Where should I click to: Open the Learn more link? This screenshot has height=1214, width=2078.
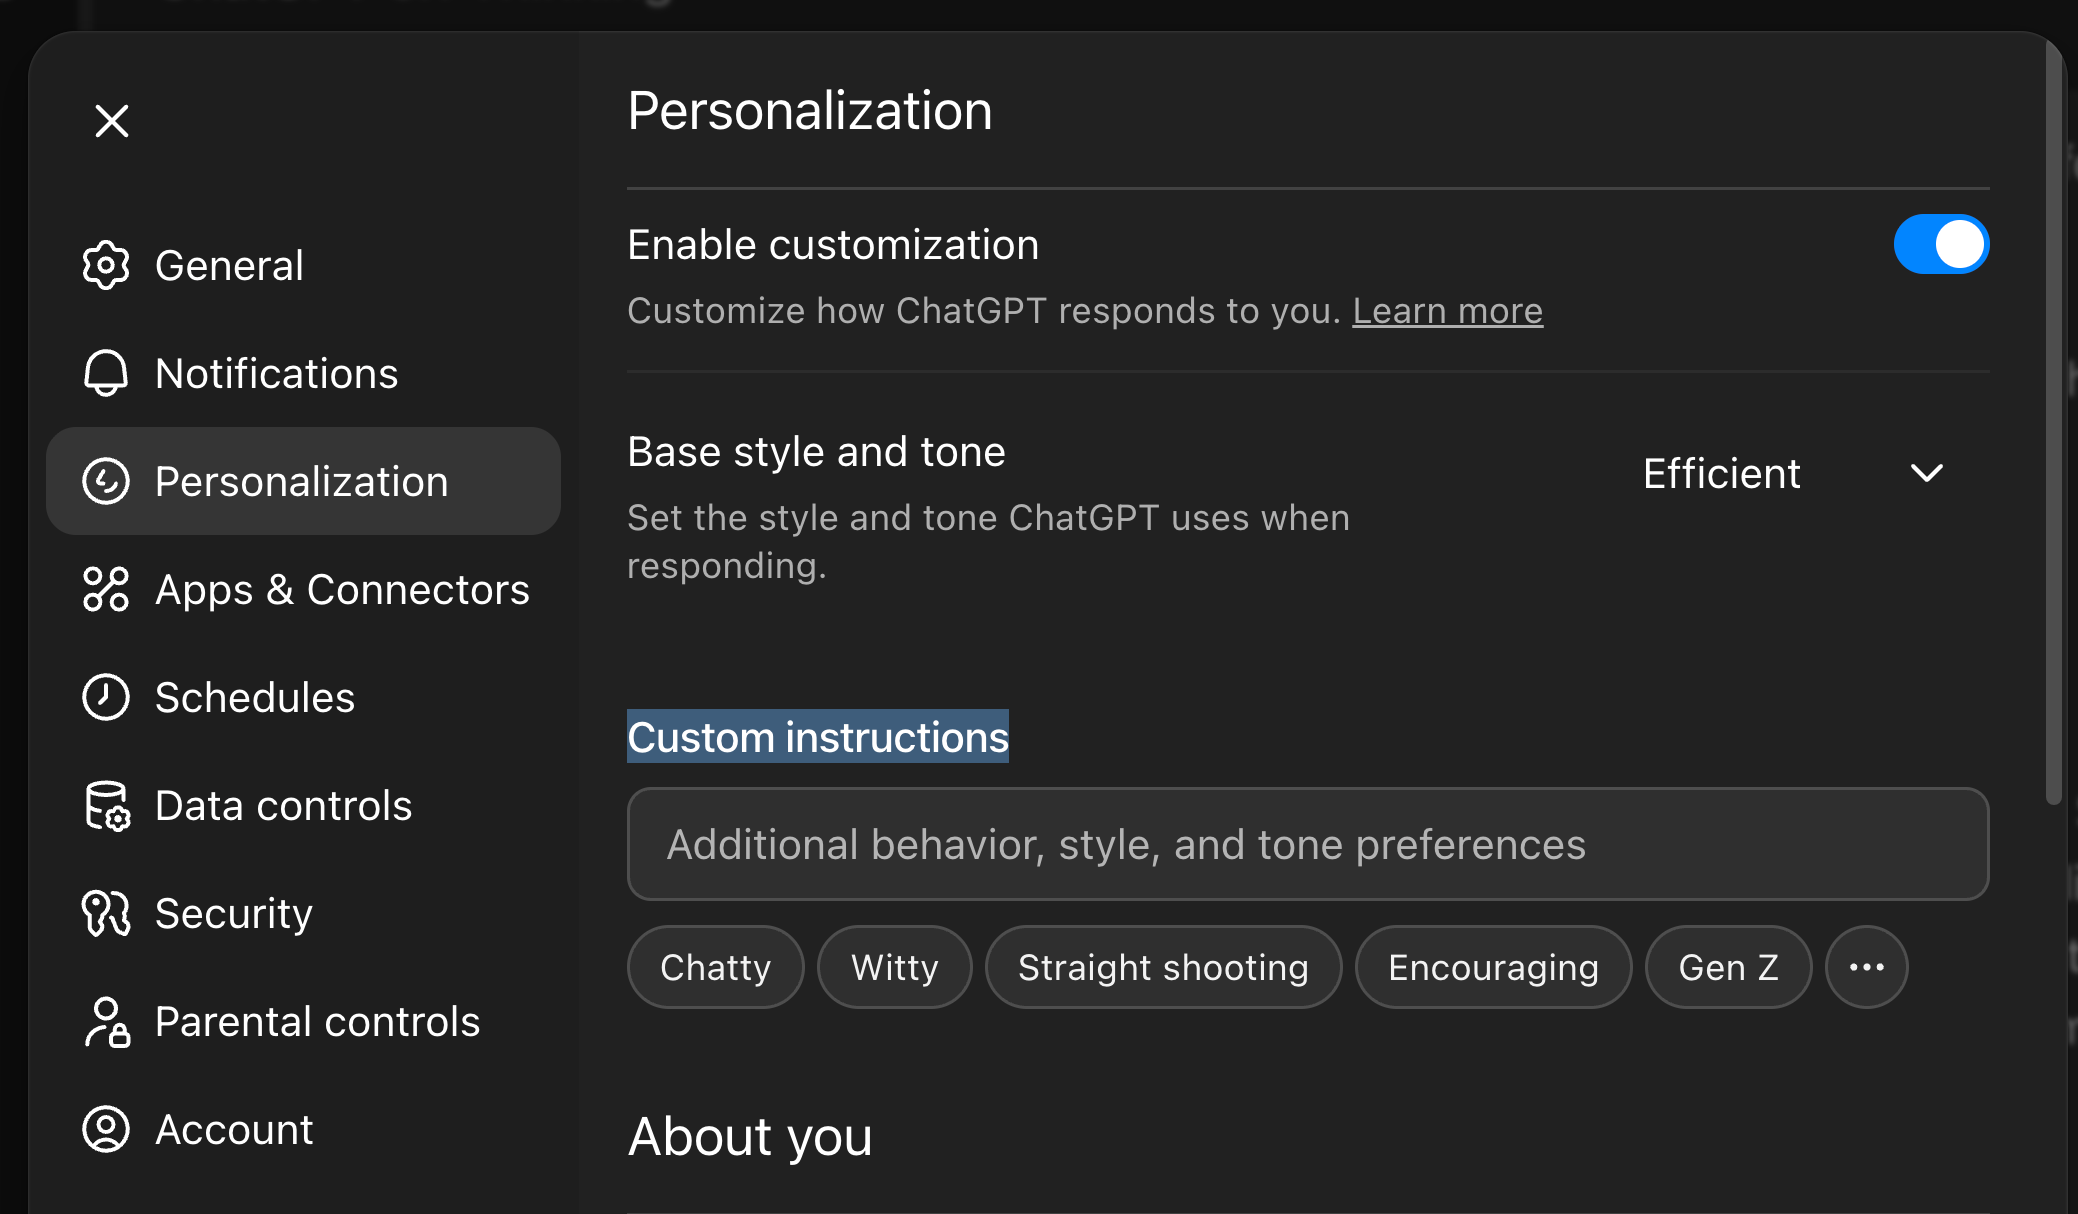pos(1447,311)
